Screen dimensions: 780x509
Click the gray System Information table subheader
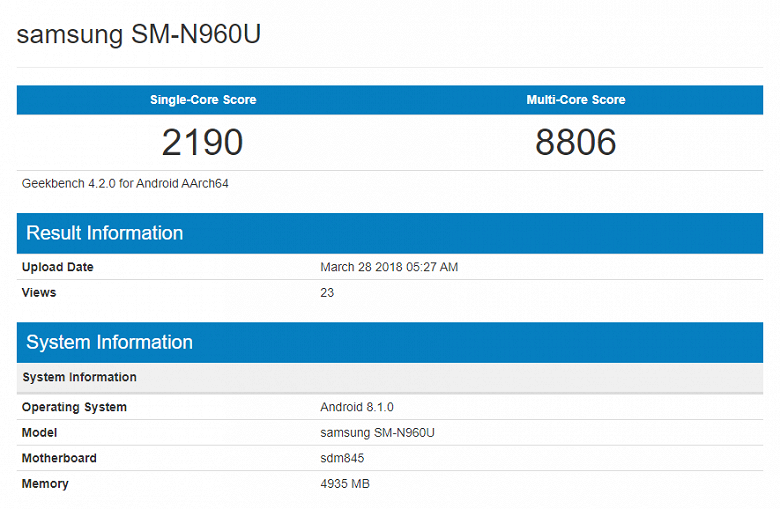(x=79, y=377)
